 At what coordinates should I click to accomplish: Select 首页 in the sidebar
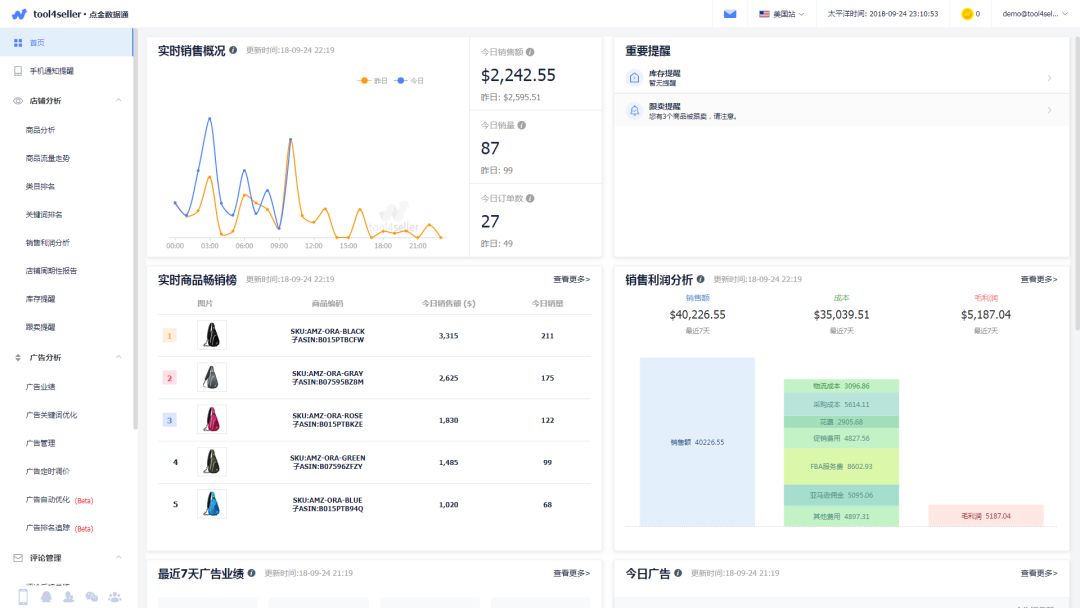coord(37,43)
